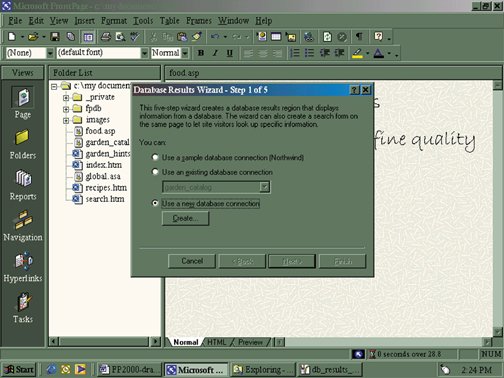
Task: Cancel the Database Results Wizard
Action: pyautogui.click(x=192, y=261)
